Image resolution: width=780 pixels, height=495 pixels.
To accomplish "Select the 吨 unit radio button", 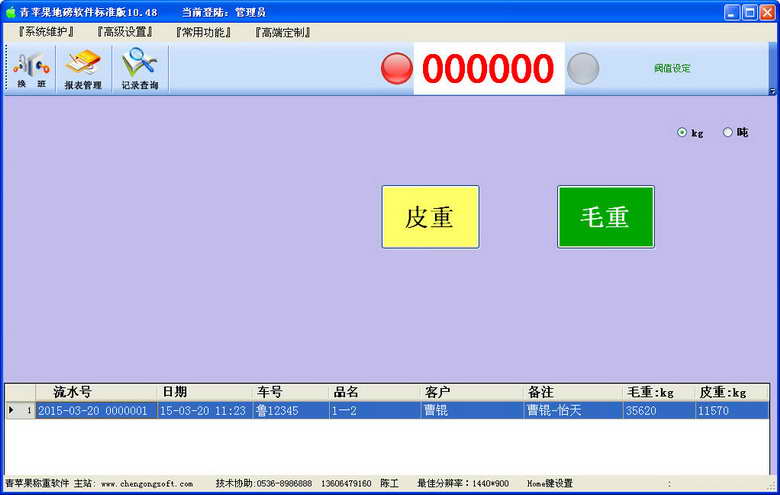I will pyautogui.click(x=727, y=132).
